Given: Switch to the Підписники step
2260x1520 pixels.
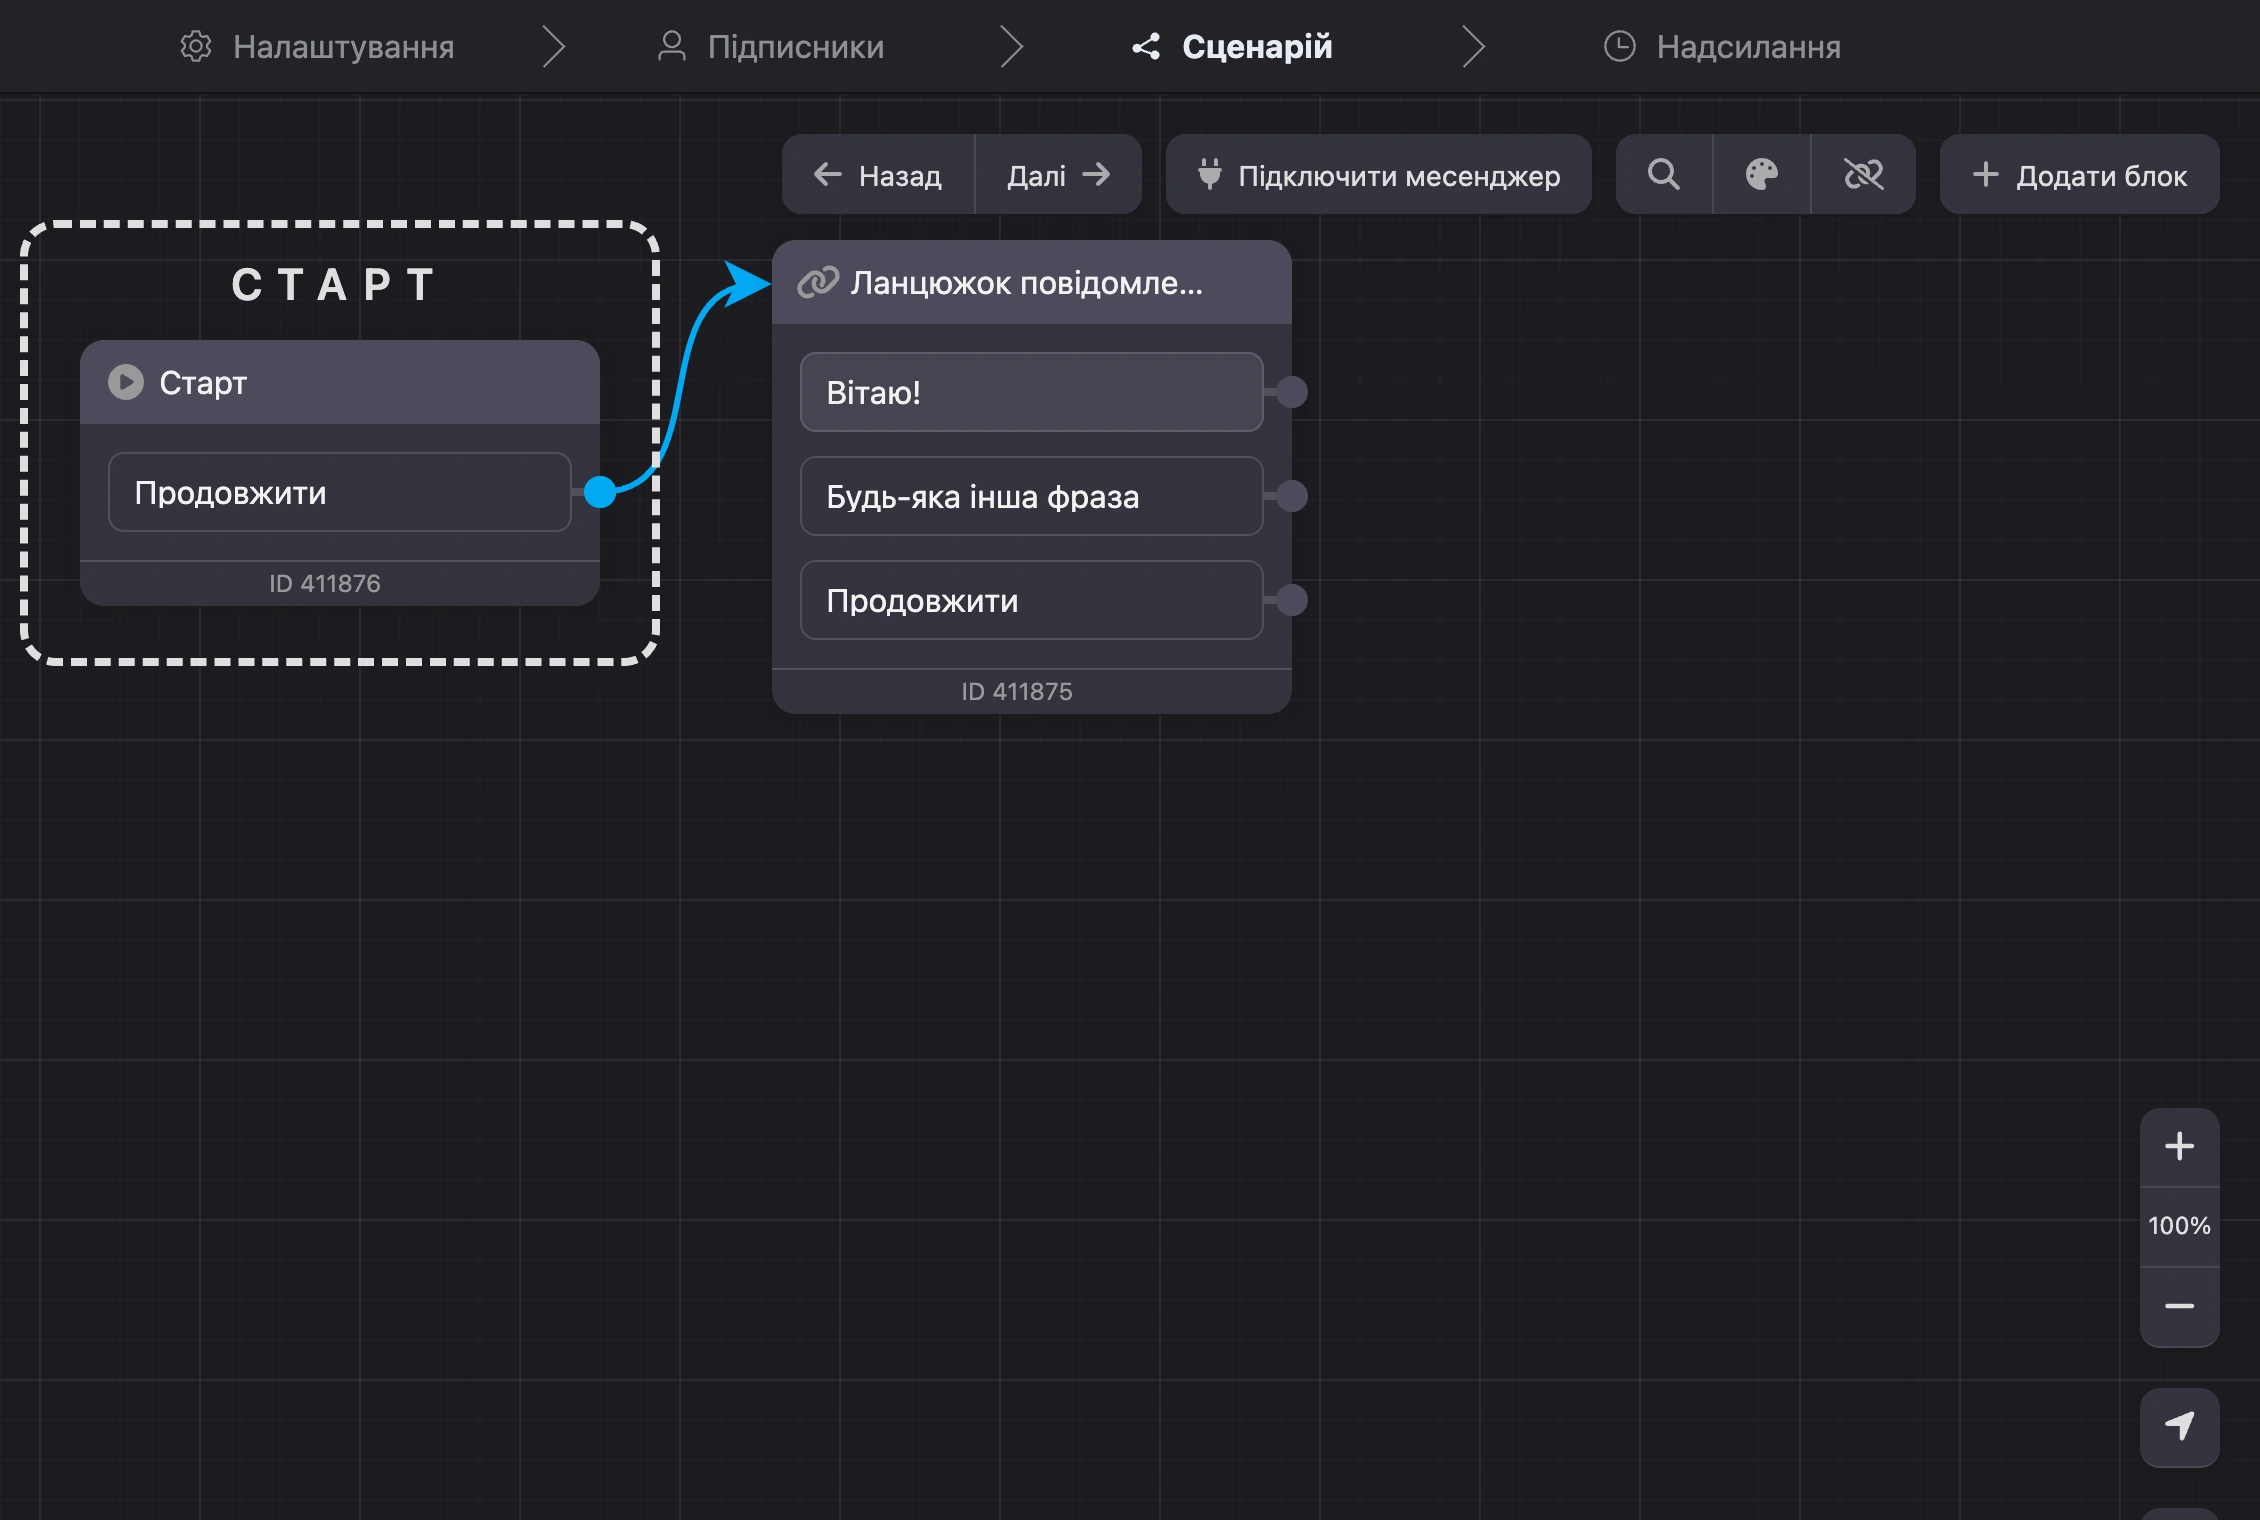Looking at the screenshot, I should coord(771,46).
